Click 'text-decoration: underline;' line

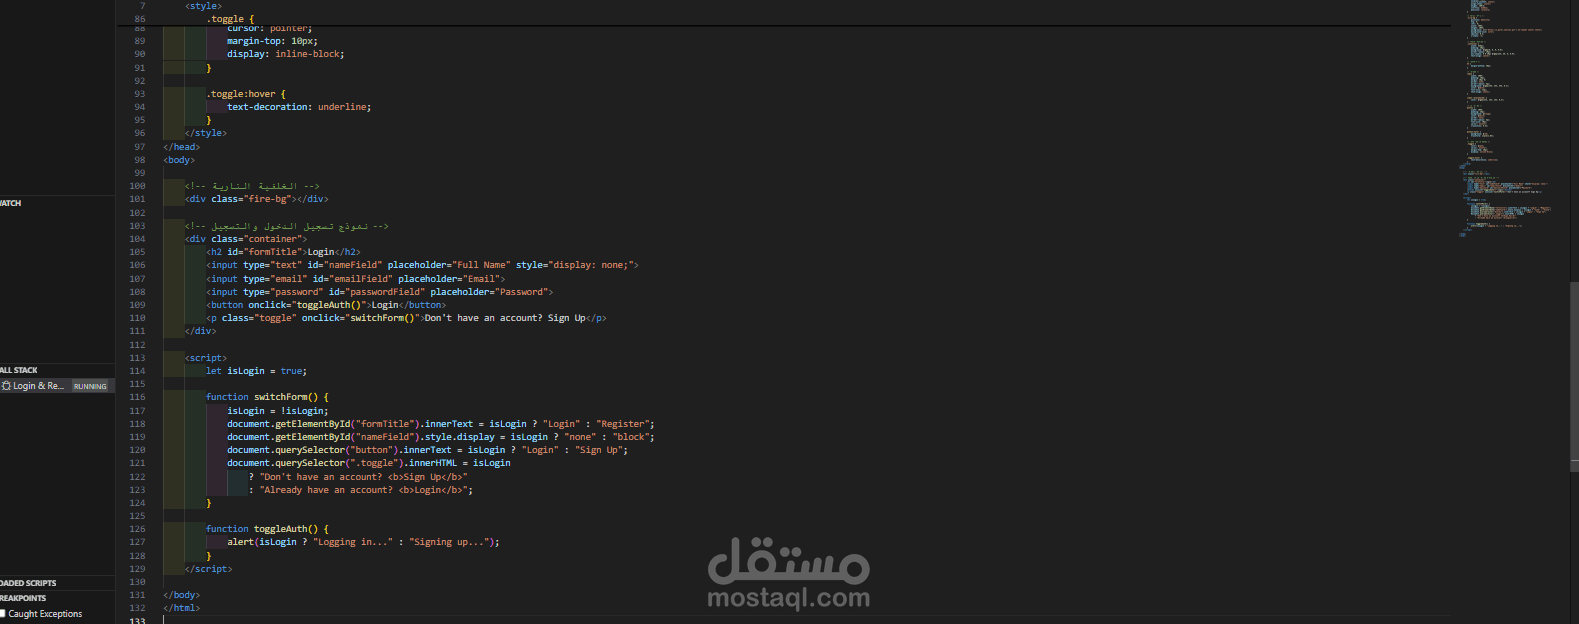(299, 107)
